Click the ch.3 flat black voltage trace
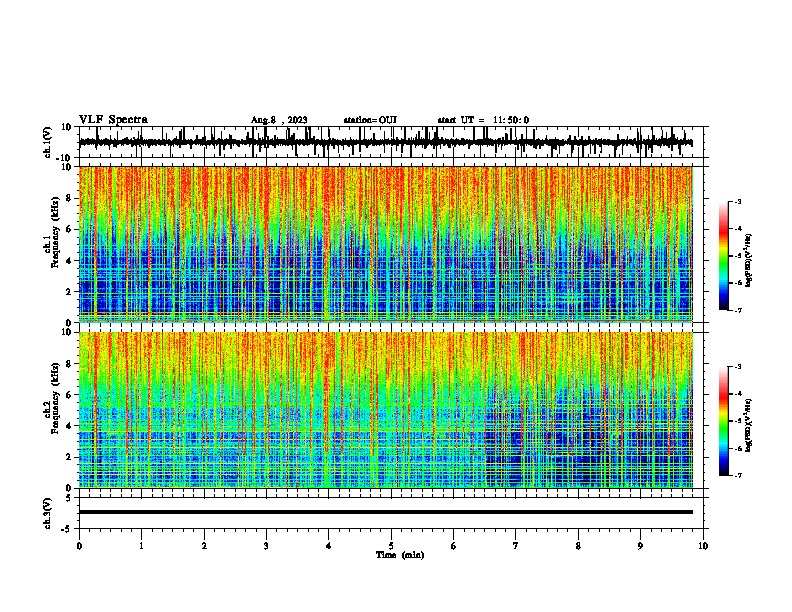792x612 pixels. [385, 512]
